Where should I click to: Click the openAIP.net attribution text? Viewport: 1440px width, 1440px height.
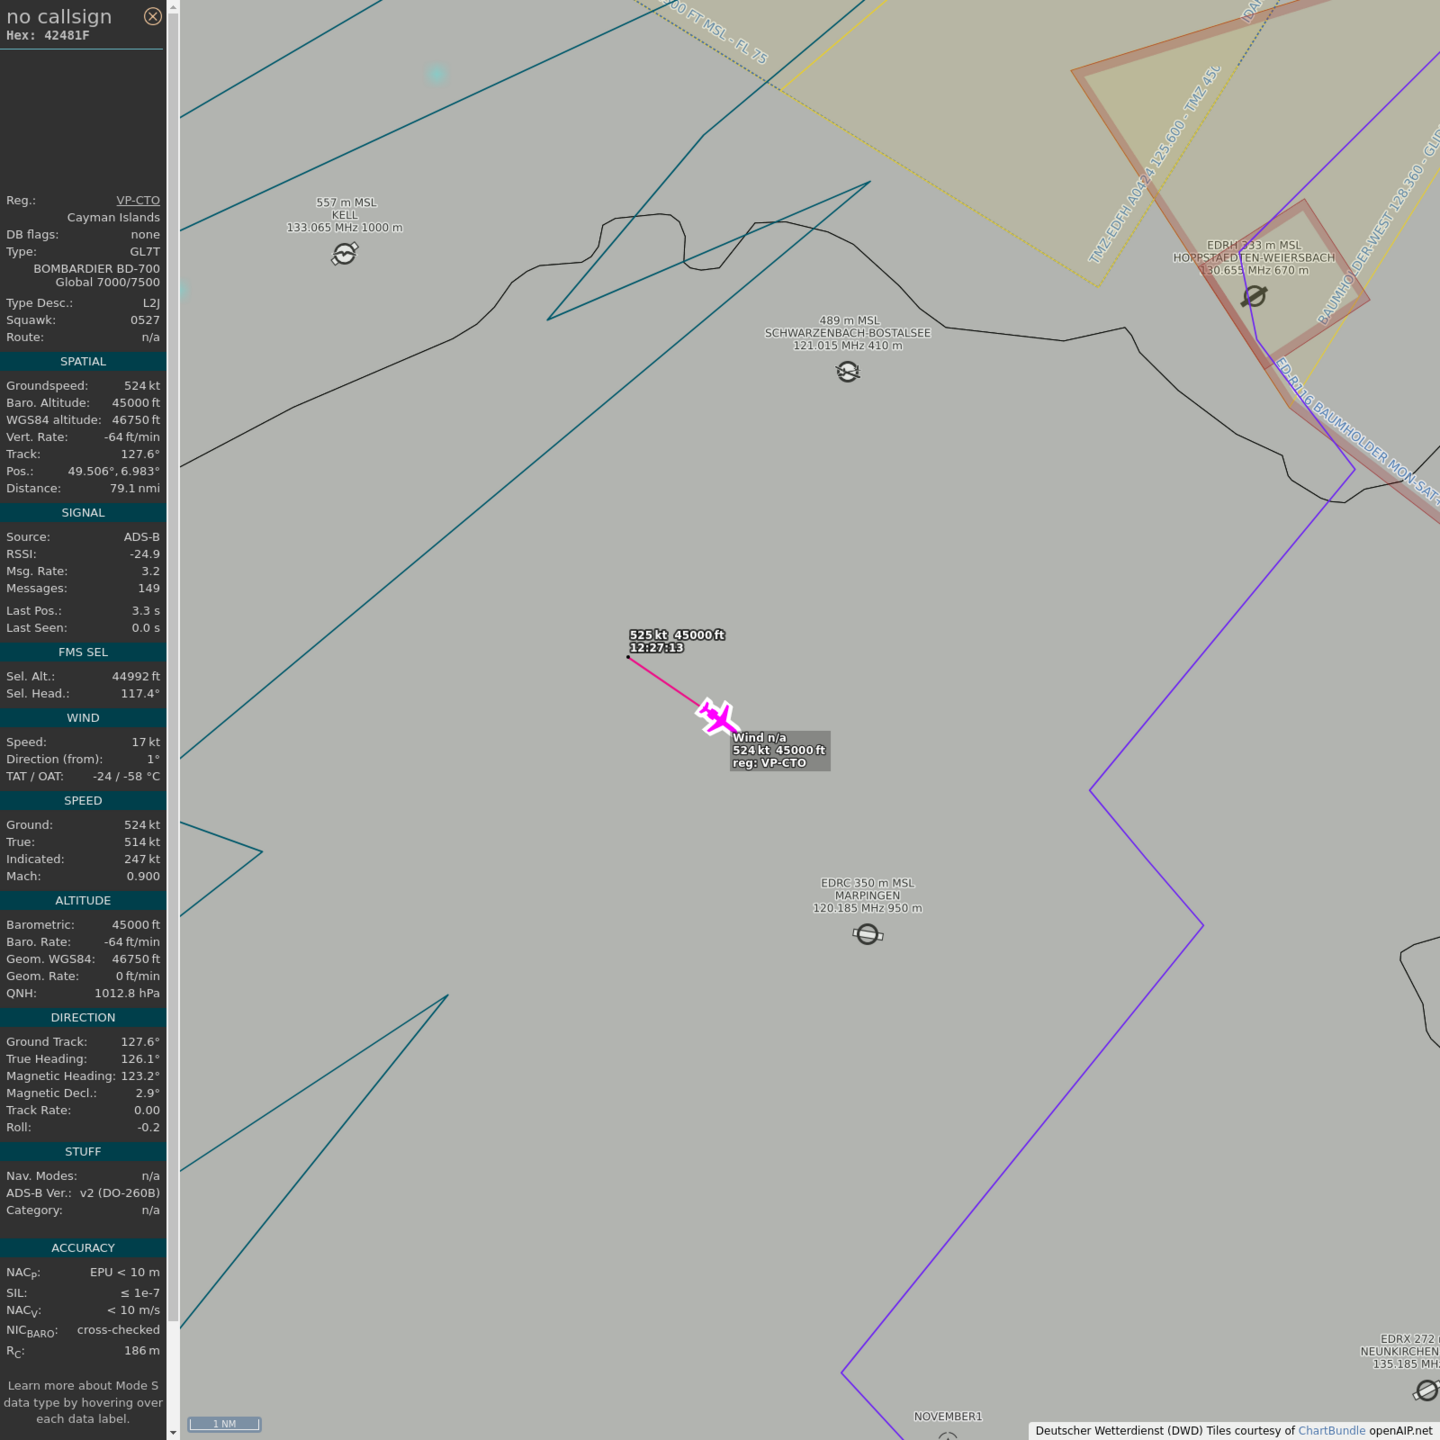click(1400, 1431)
